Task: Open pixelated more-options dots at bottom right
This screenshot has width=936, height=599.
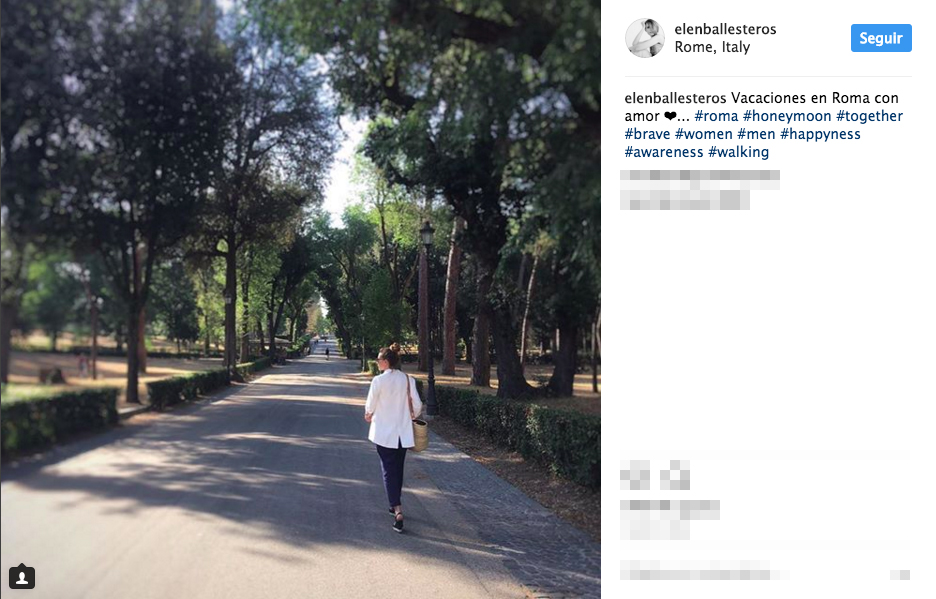Action: click(900, 575)
